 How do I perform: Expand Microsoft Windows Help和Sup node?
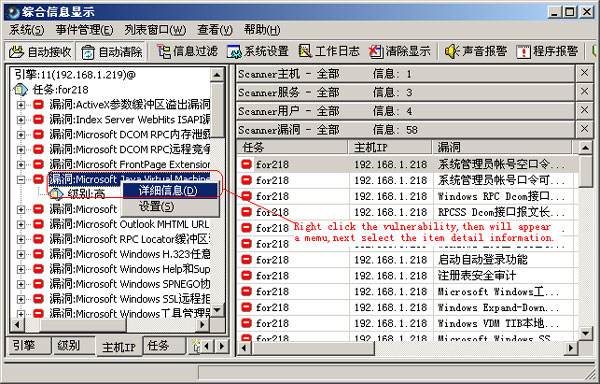pos(21,269)
